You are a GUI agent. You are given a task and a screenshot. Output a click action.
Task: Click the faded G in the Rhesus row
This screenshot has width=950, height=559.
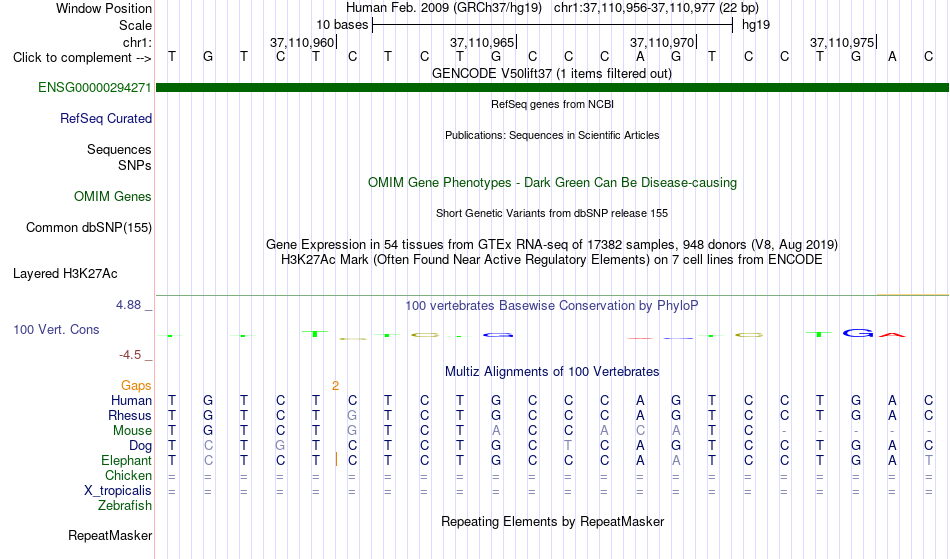tap(352, 416)
